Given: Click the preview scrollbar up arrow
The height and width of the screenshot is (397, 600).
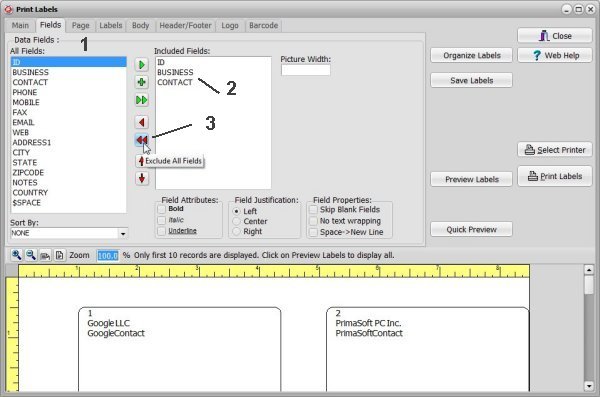Looking at the screenshot, I should click(589, 270).
